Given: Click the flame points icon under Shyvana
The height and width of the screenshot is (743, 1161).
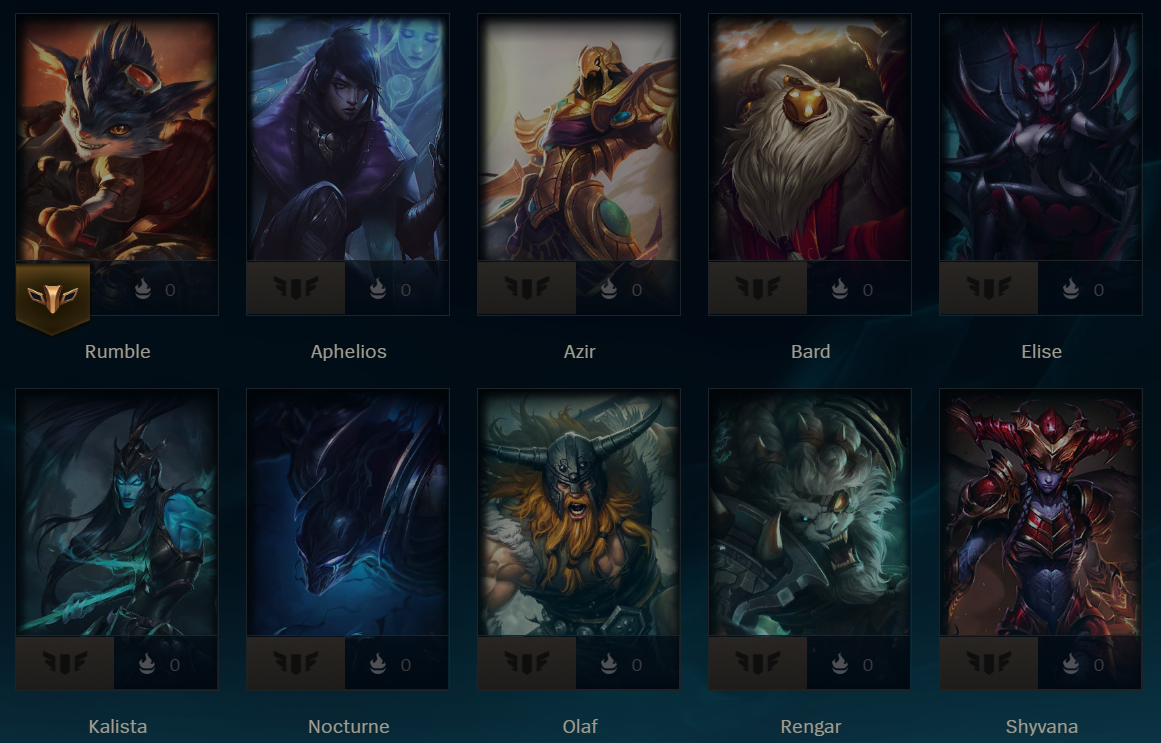Looking at the screenshot, I should (1071, 664).
